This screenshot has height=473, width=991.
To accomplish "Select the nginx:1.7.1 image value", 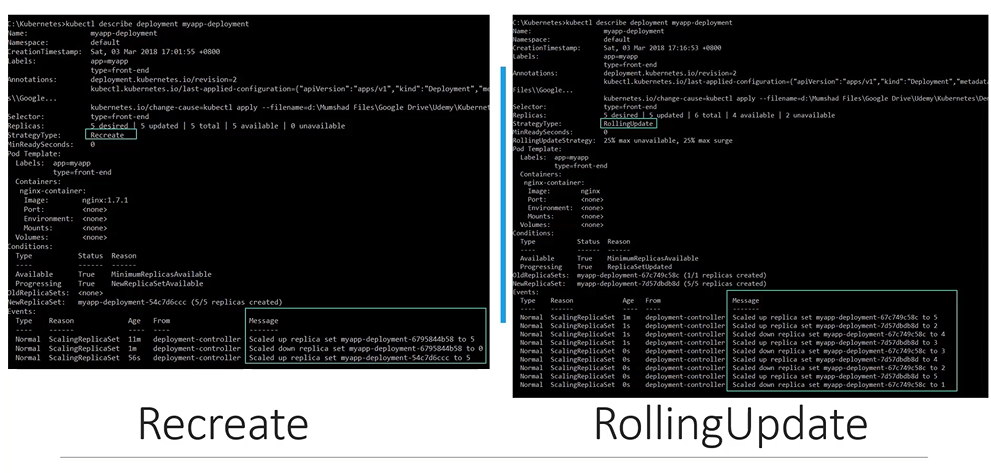I will click(x=104, y=200).
